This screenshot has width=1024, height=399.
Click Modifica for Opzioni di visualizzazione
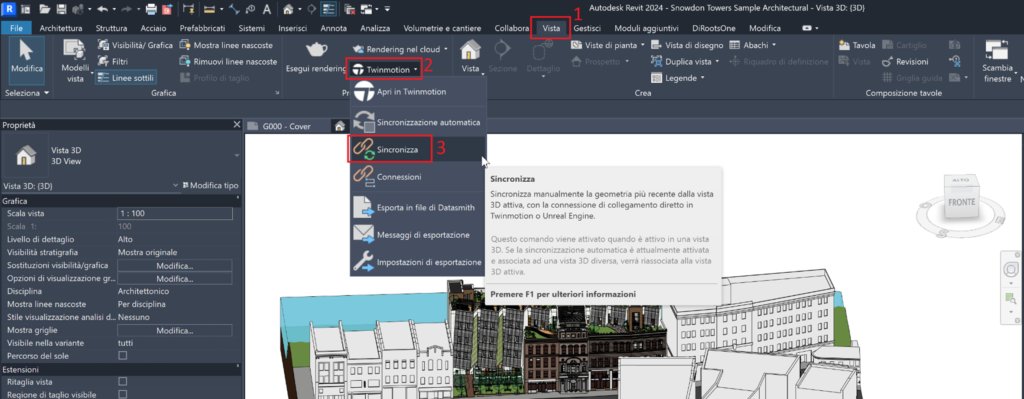pyautogui.click(x=175, y=279)
